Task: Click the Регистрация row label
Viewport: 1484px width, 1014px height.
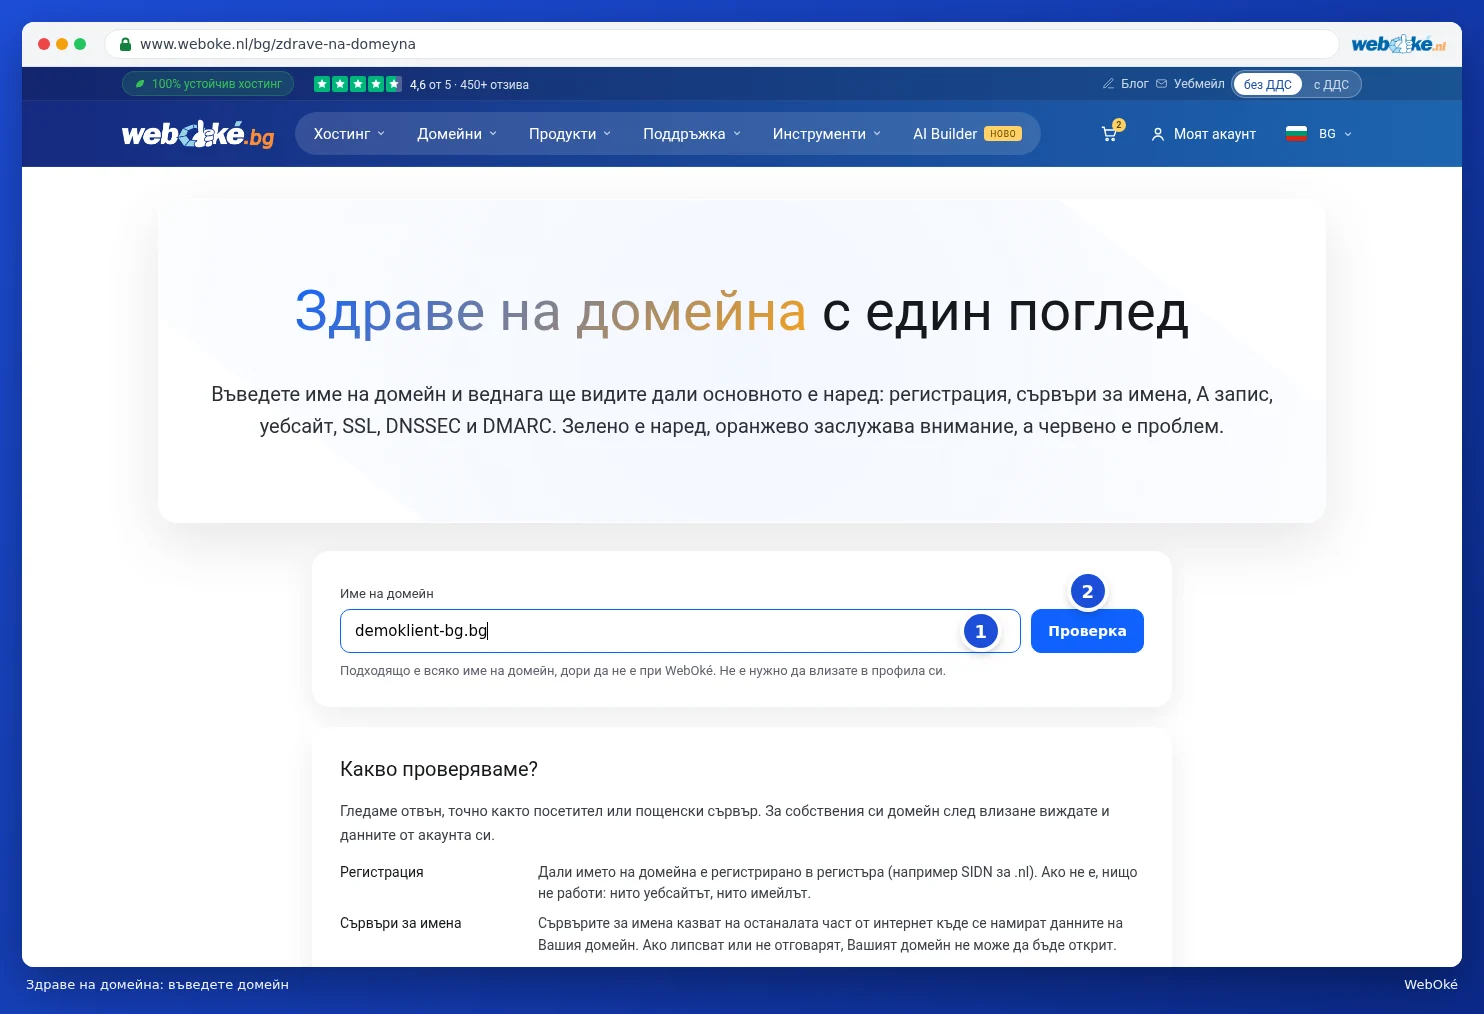Action: [x=382, y=872]
